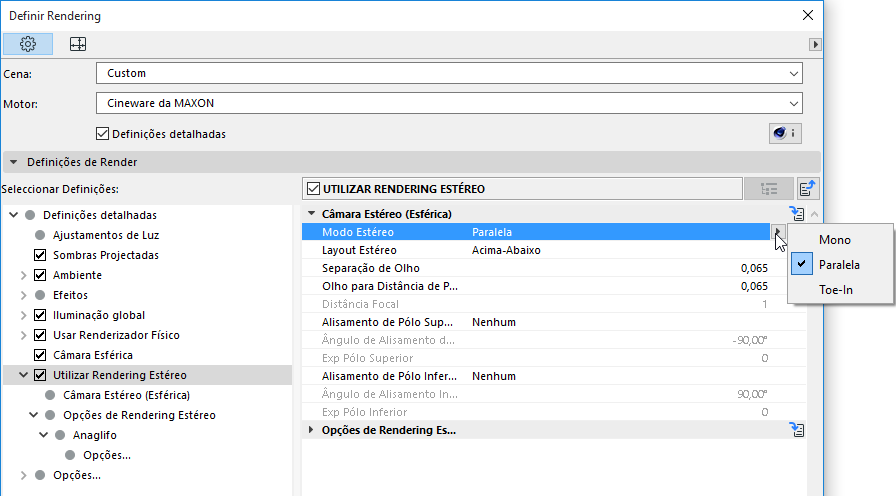Collapse the Câmara Estéreo (Esférica) group
Screen dimensions: 896x496
(x=311, y=213)
